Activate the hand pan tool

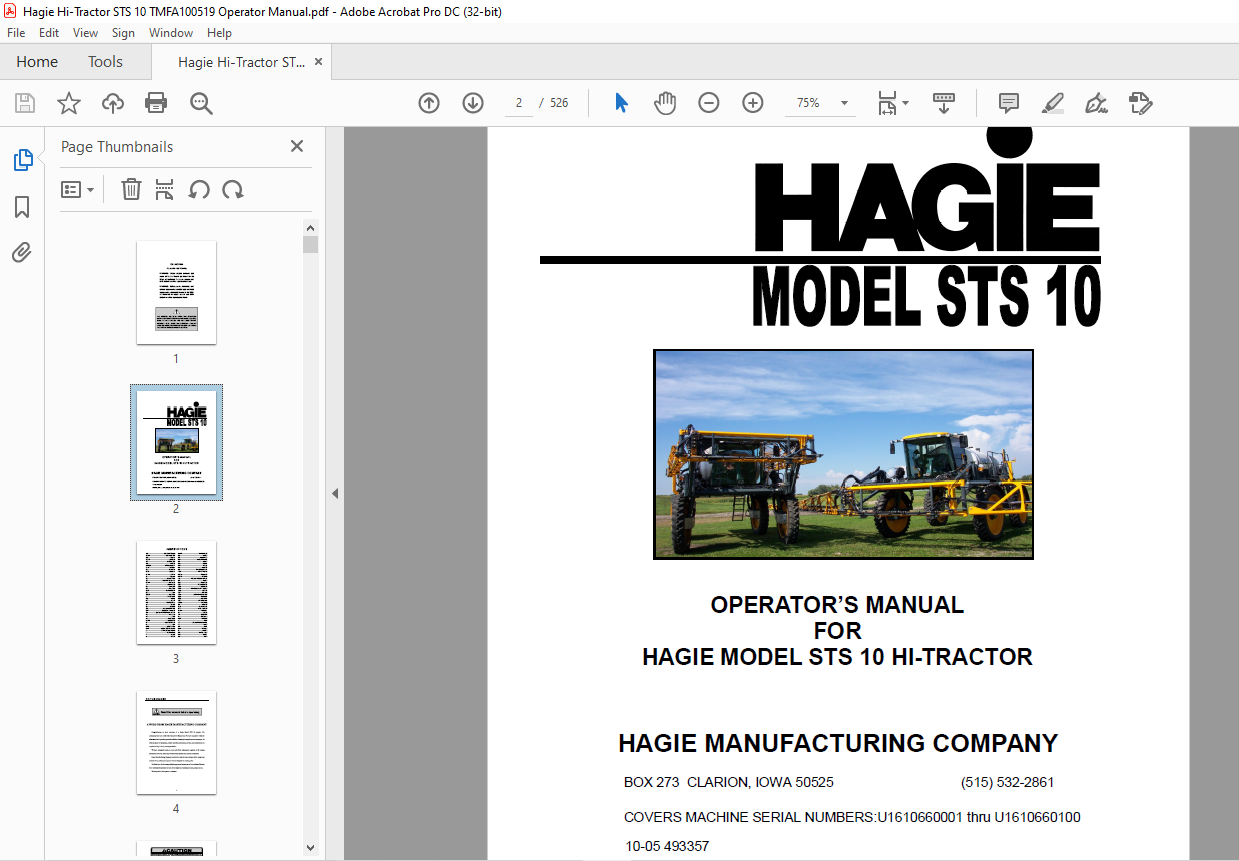(x=665, y=103)
